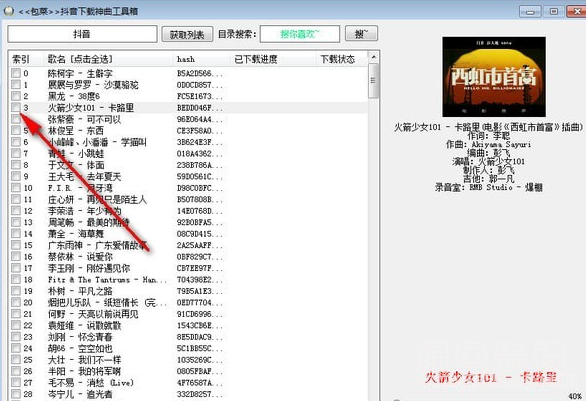Select row 李玉刚 - 刚好遇见你
Viewport: 586px width, 401px height.
188,268
